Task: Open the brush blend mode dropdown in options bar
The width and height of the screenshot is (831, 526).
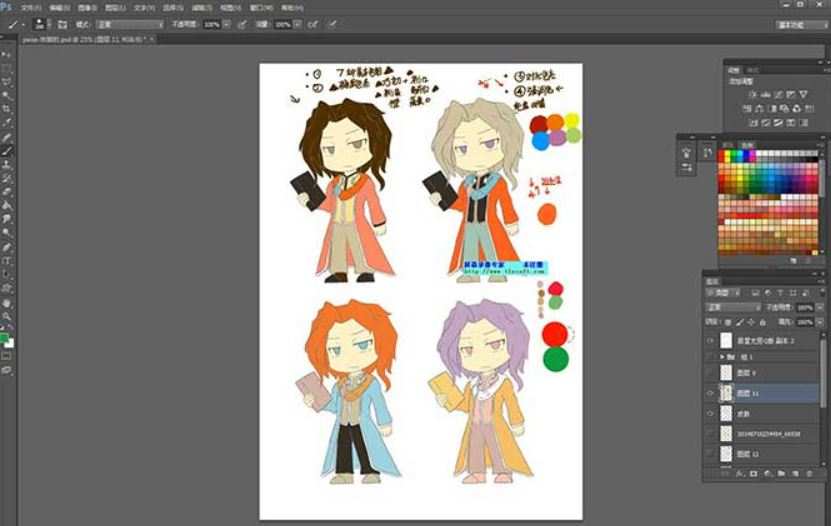Action: coord(132,23)
